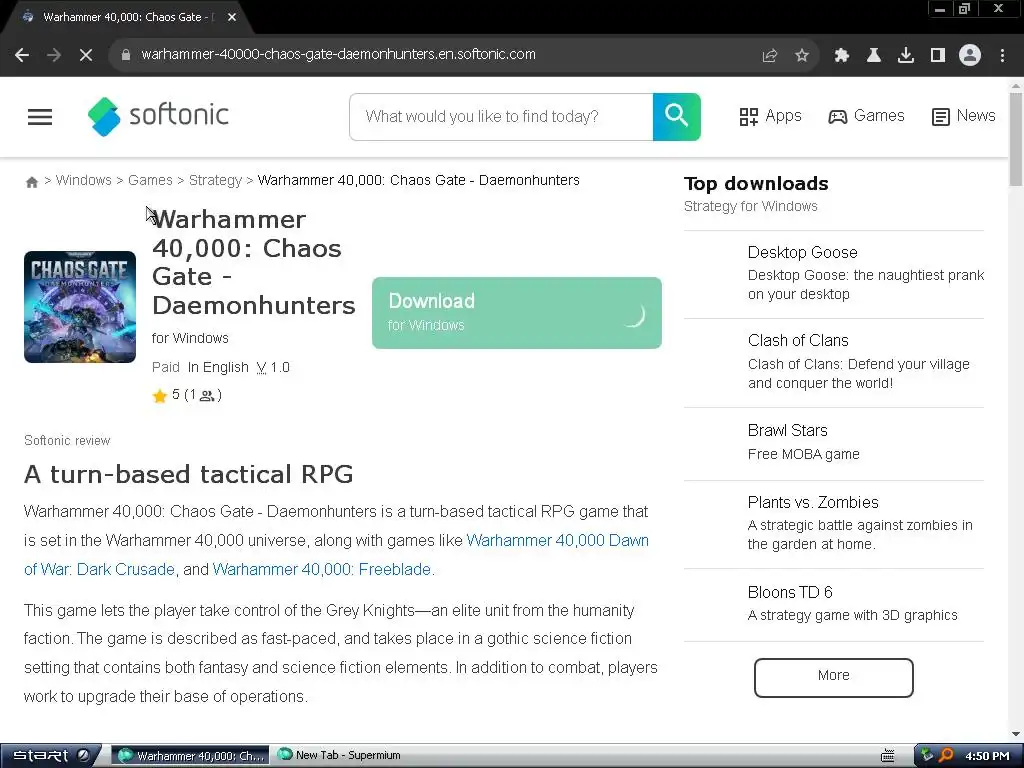Click Strategy in the breadcrumb
The height and width of the screenshot is (768, 1024).
point(216,180)
